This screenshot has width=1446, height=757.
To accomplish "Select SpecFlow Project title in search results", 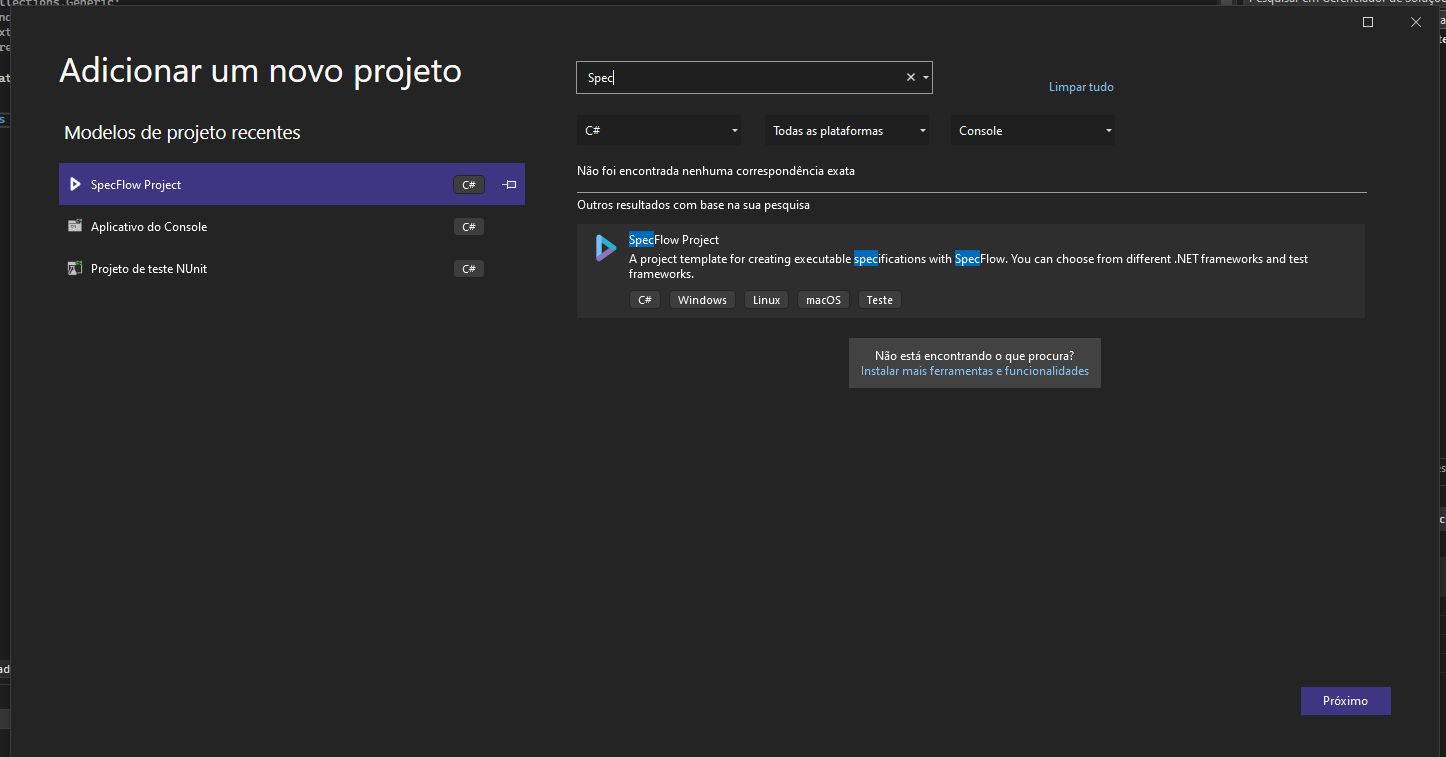I will tap(674, 240).
